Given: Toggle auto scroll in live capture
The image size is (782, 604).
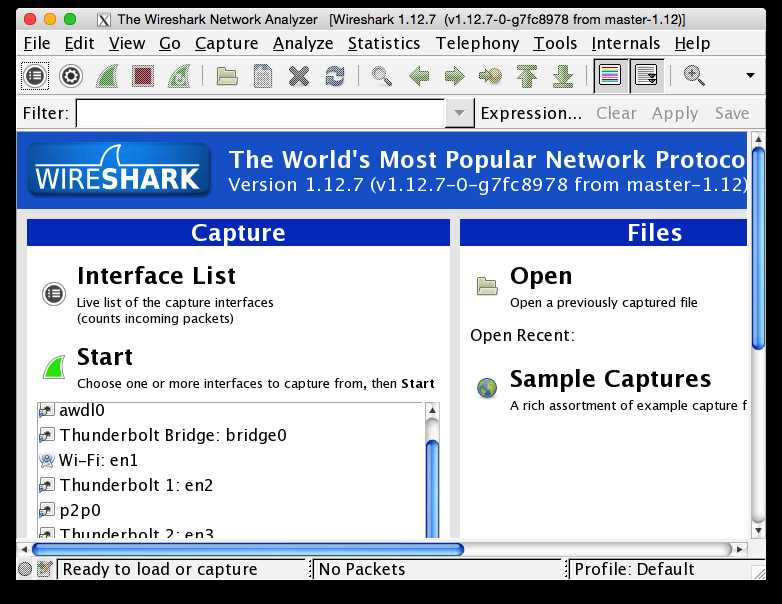Looking at the screenshot, I should (x=646, y=76).
